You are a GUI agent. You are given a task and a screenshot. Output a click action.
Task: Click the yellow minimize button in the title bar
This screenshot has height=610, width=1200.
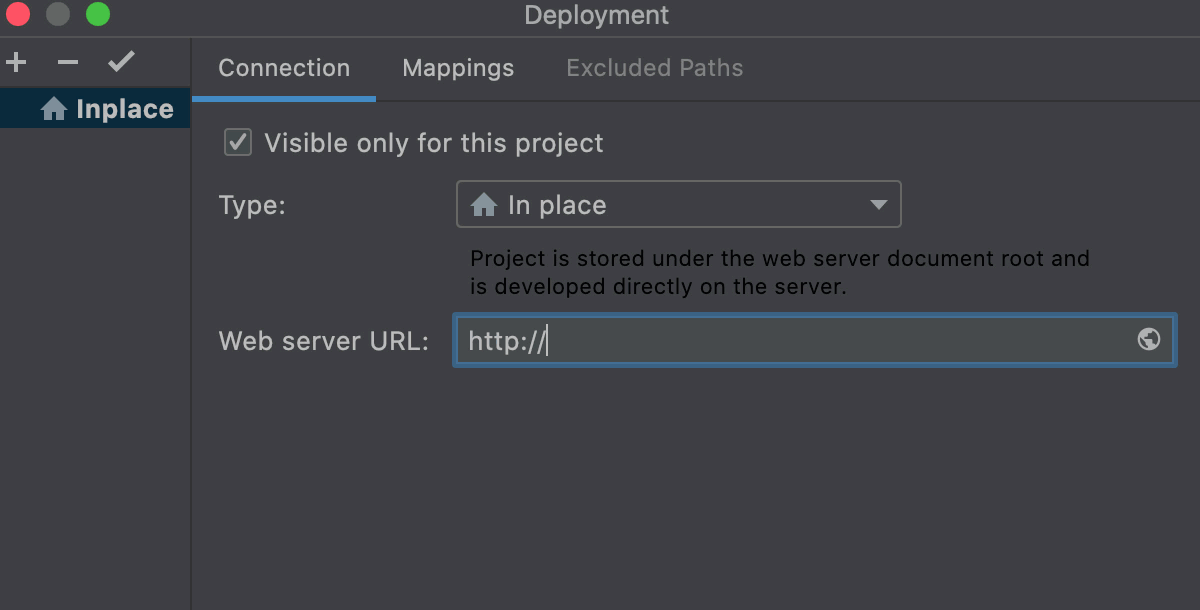tap(57, 15)
